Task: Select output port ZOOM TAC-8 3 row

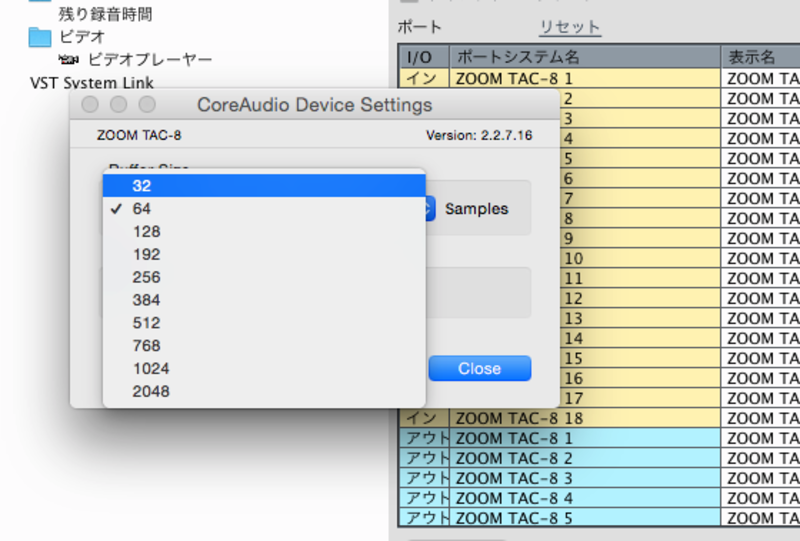Action: tap(599, 478)
